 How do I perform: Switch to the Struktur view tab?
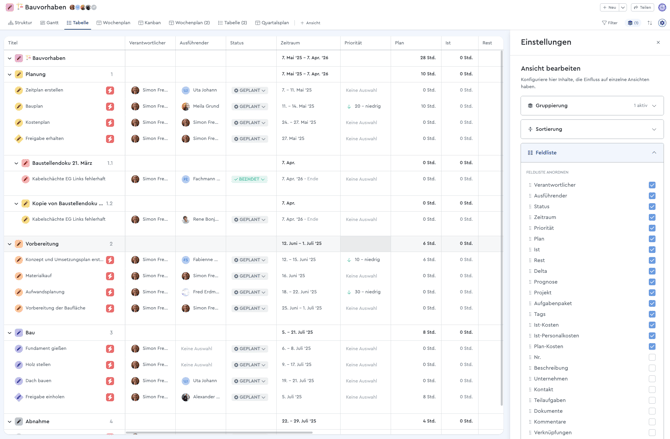pyautogui.click(x=20, y=23)
